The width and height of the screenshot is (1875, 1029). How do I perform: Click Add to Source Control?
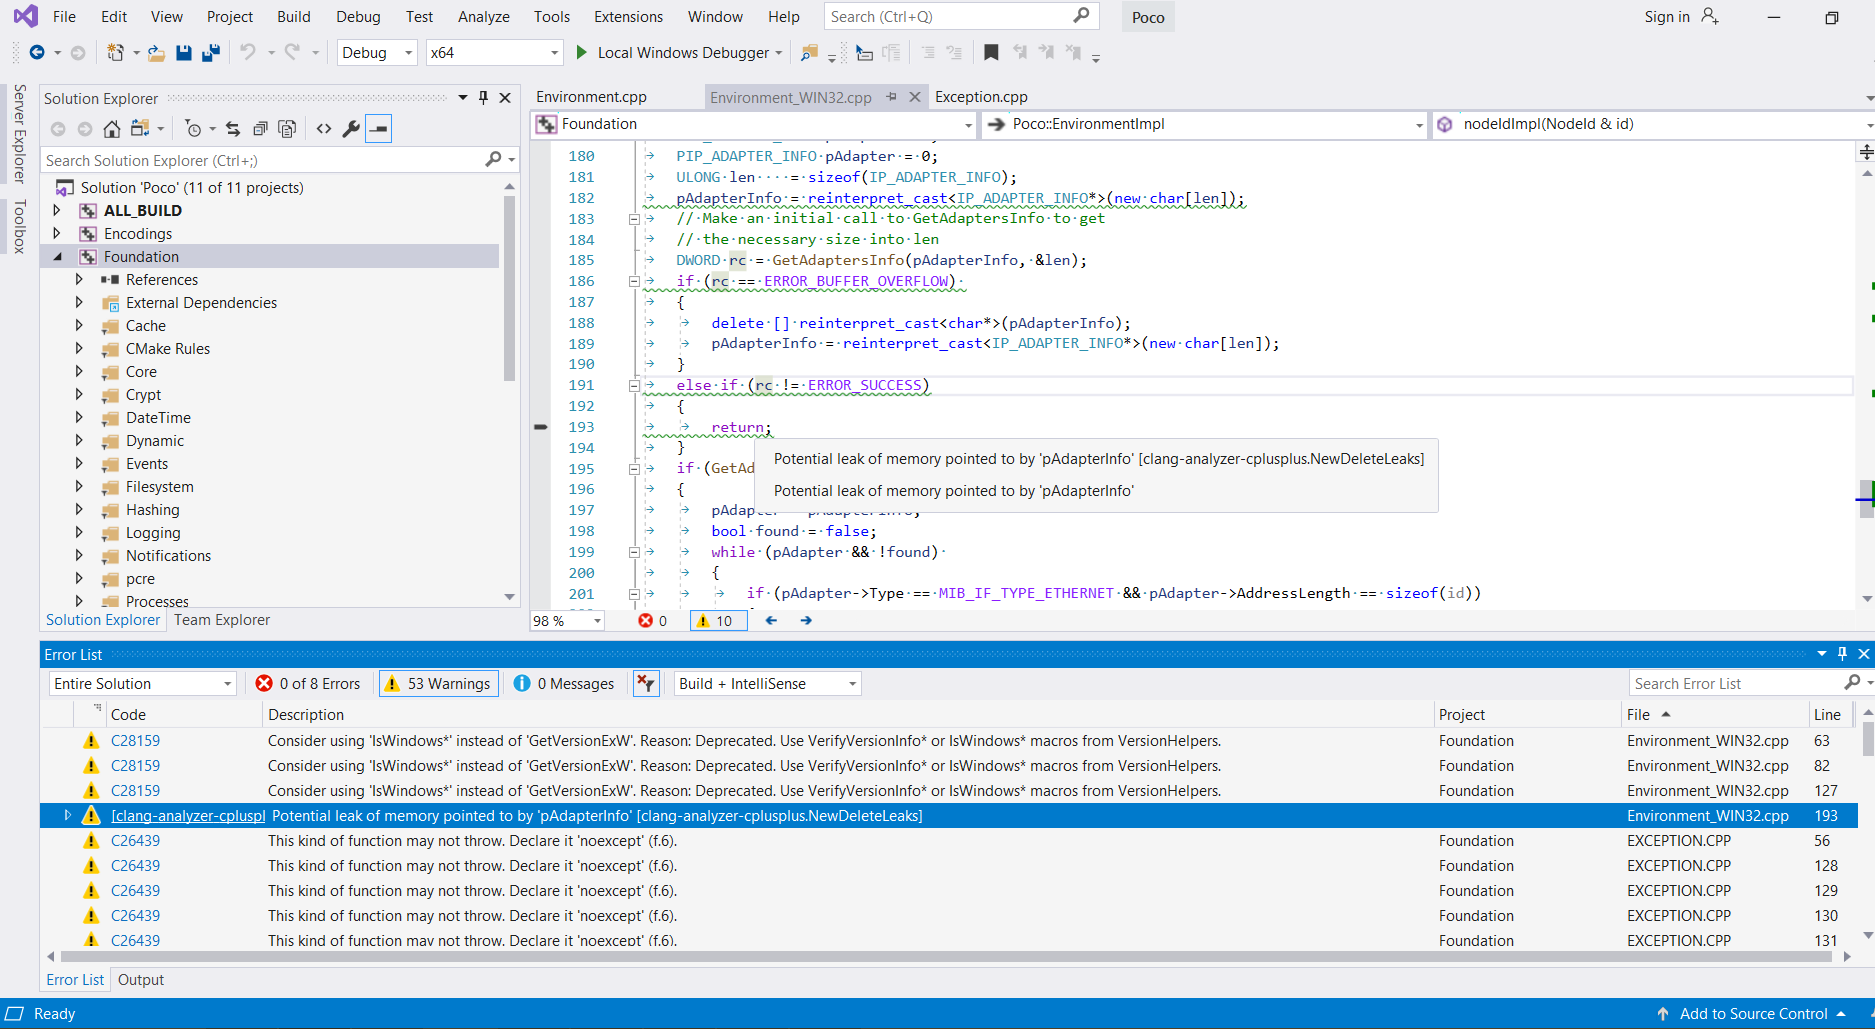point(1753,1013)
